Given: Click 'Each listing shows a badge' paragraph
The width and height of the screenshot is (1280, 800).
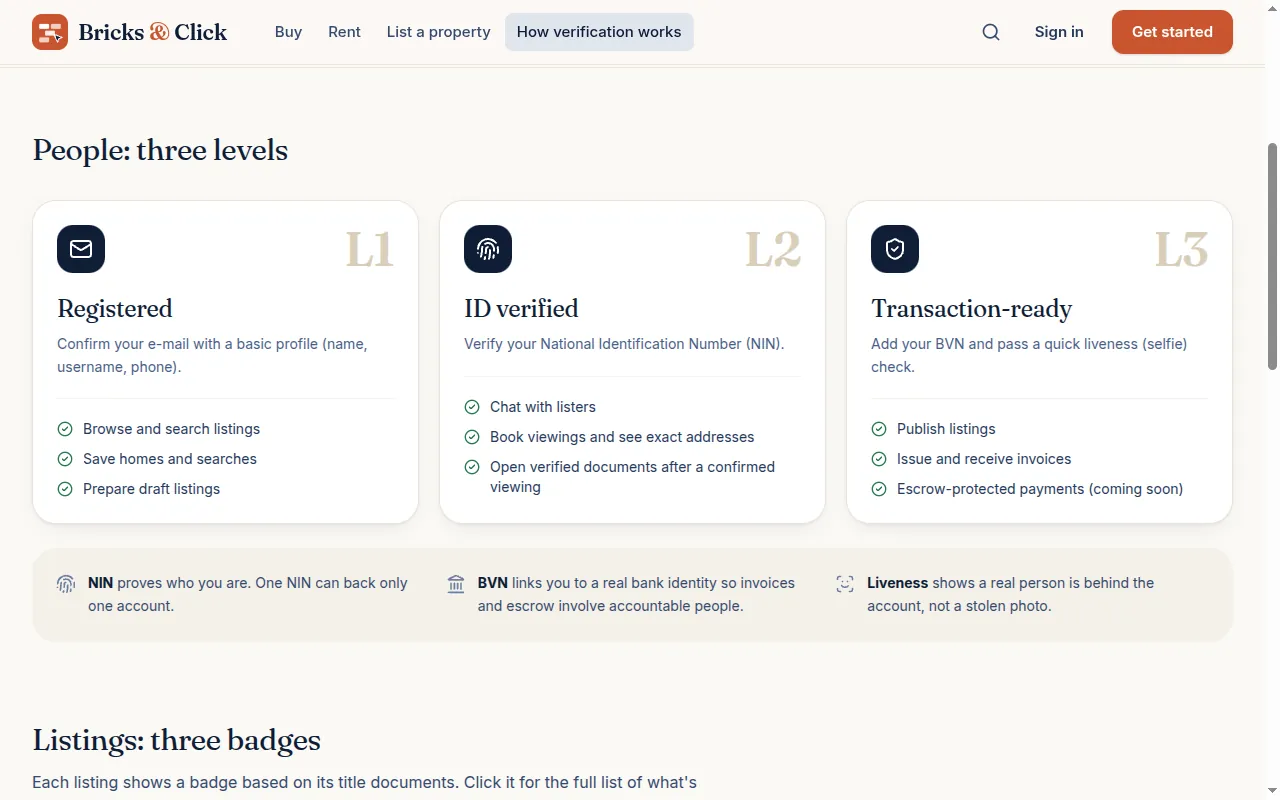Looking at the screenshot, I should coord(364,782).
